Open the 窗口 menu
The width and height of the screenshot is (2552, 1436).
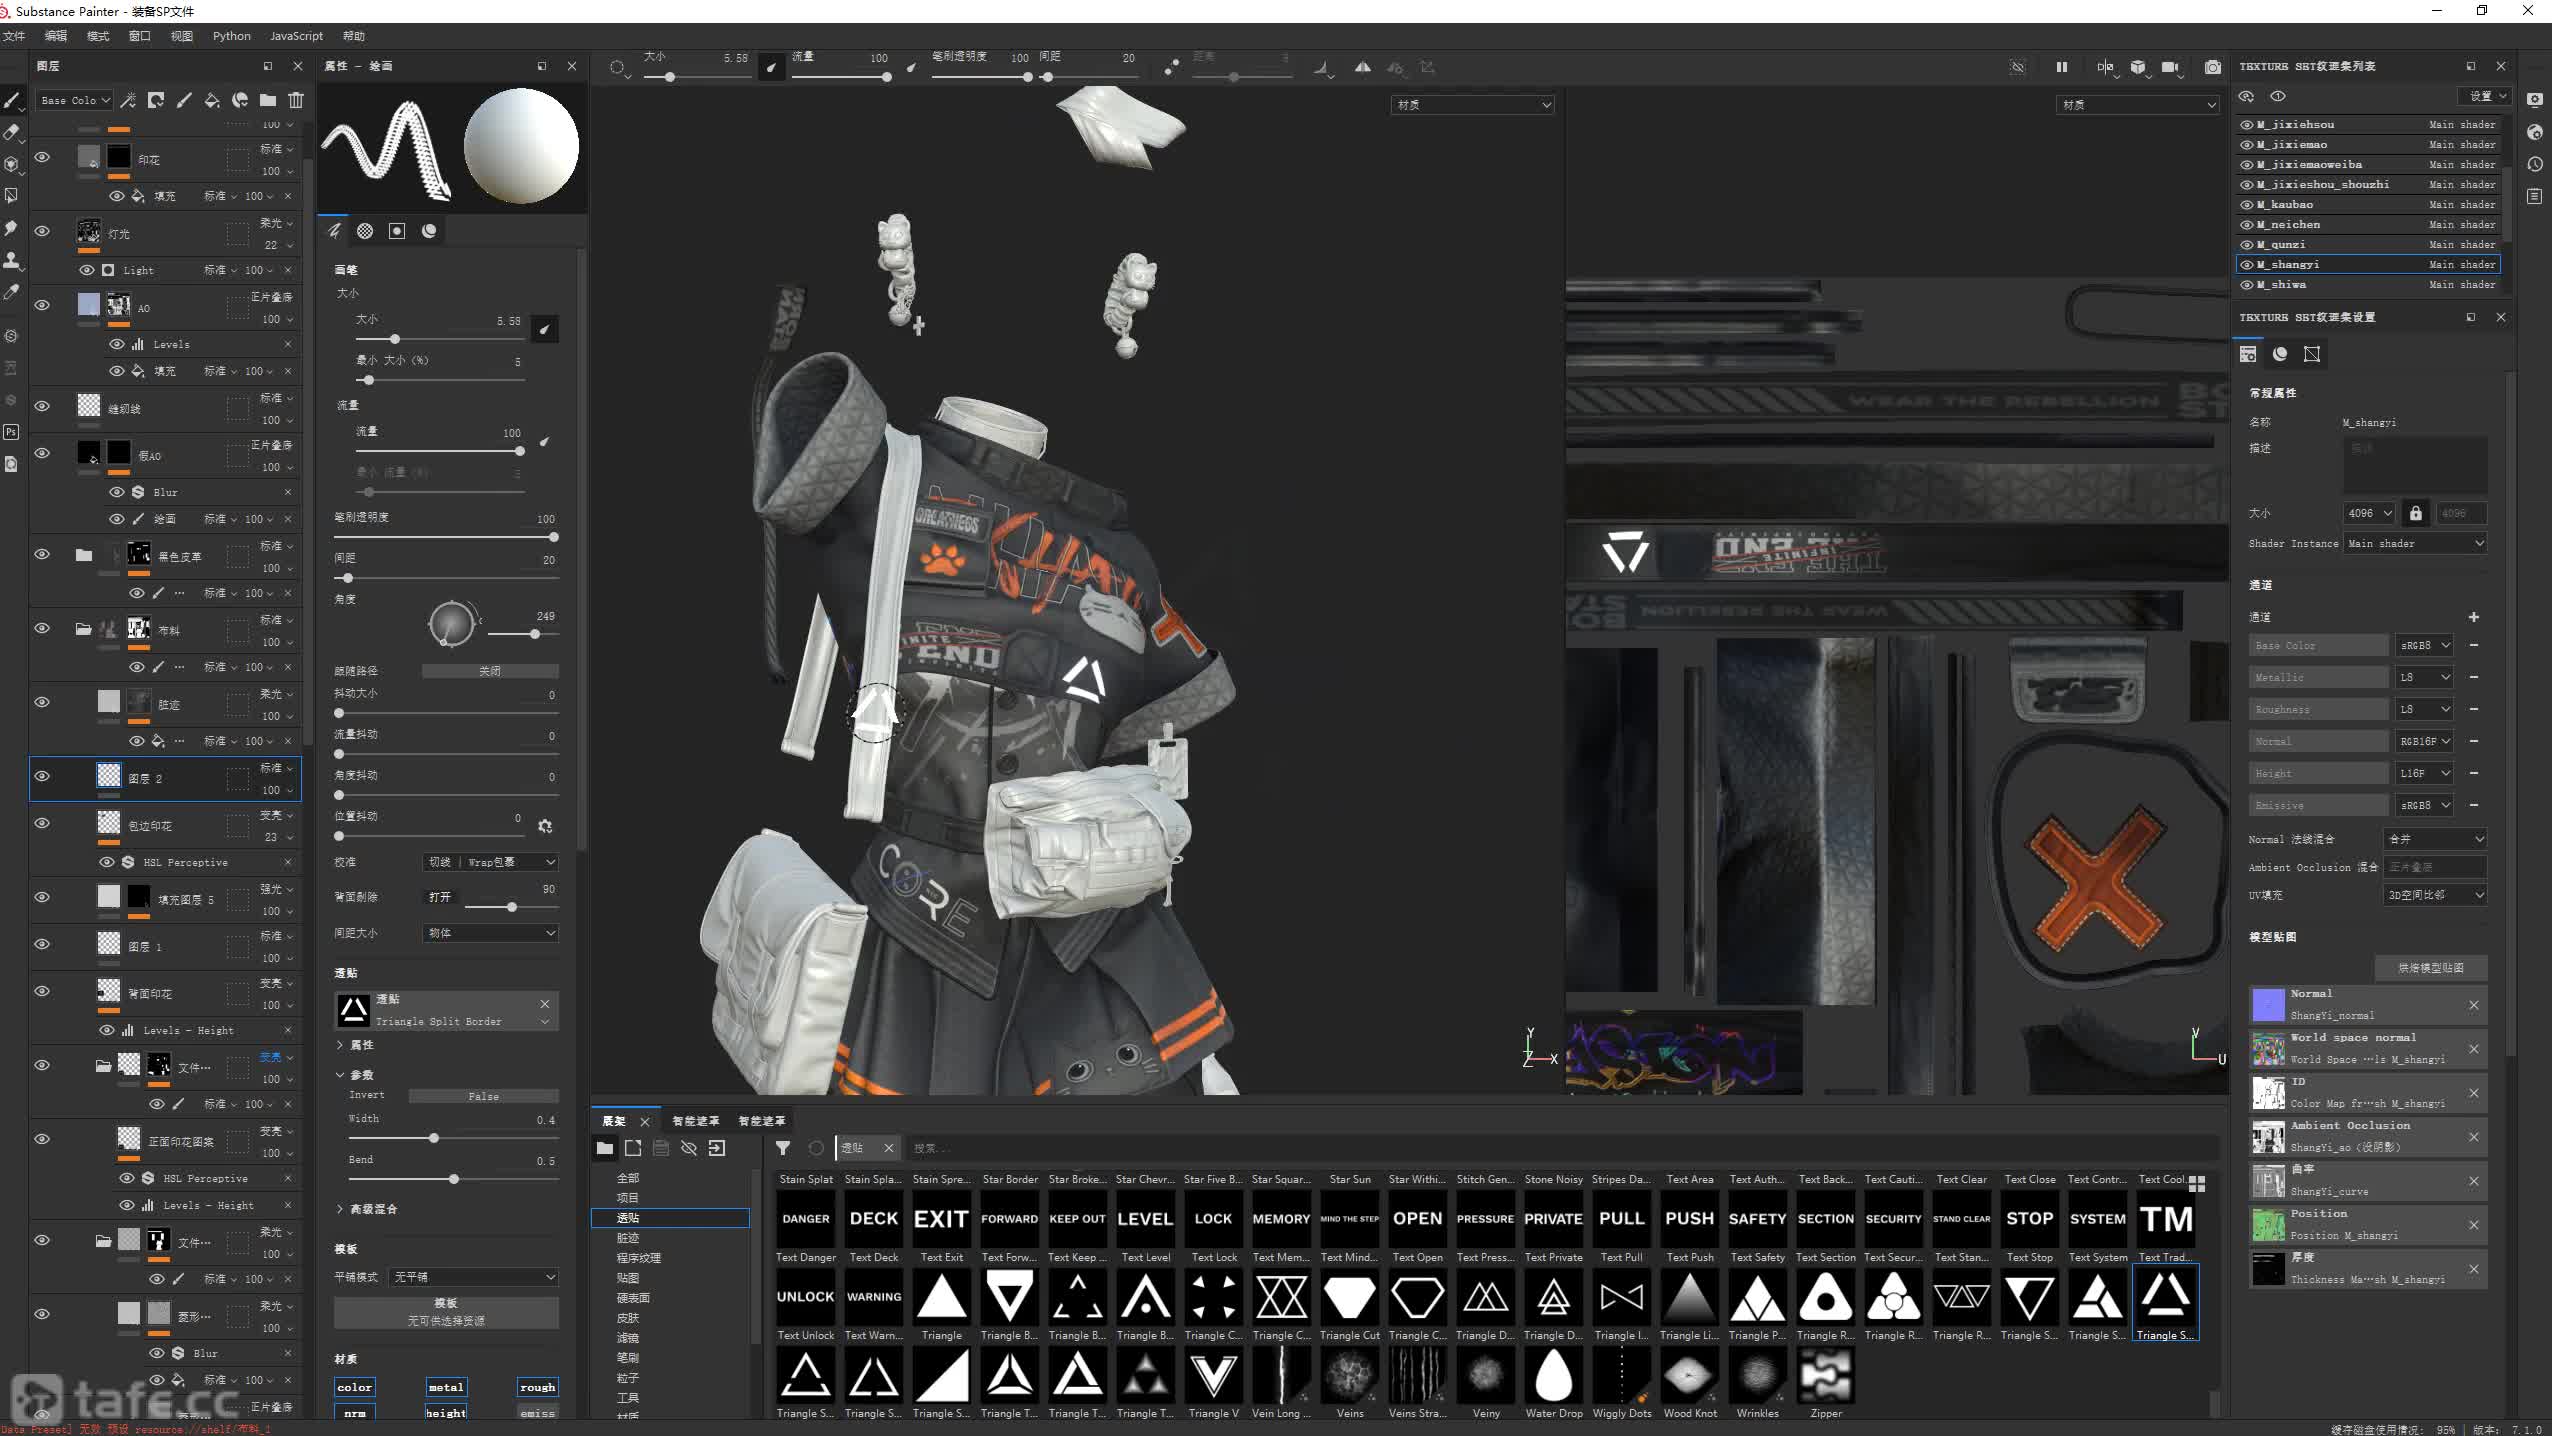[140, 36]
